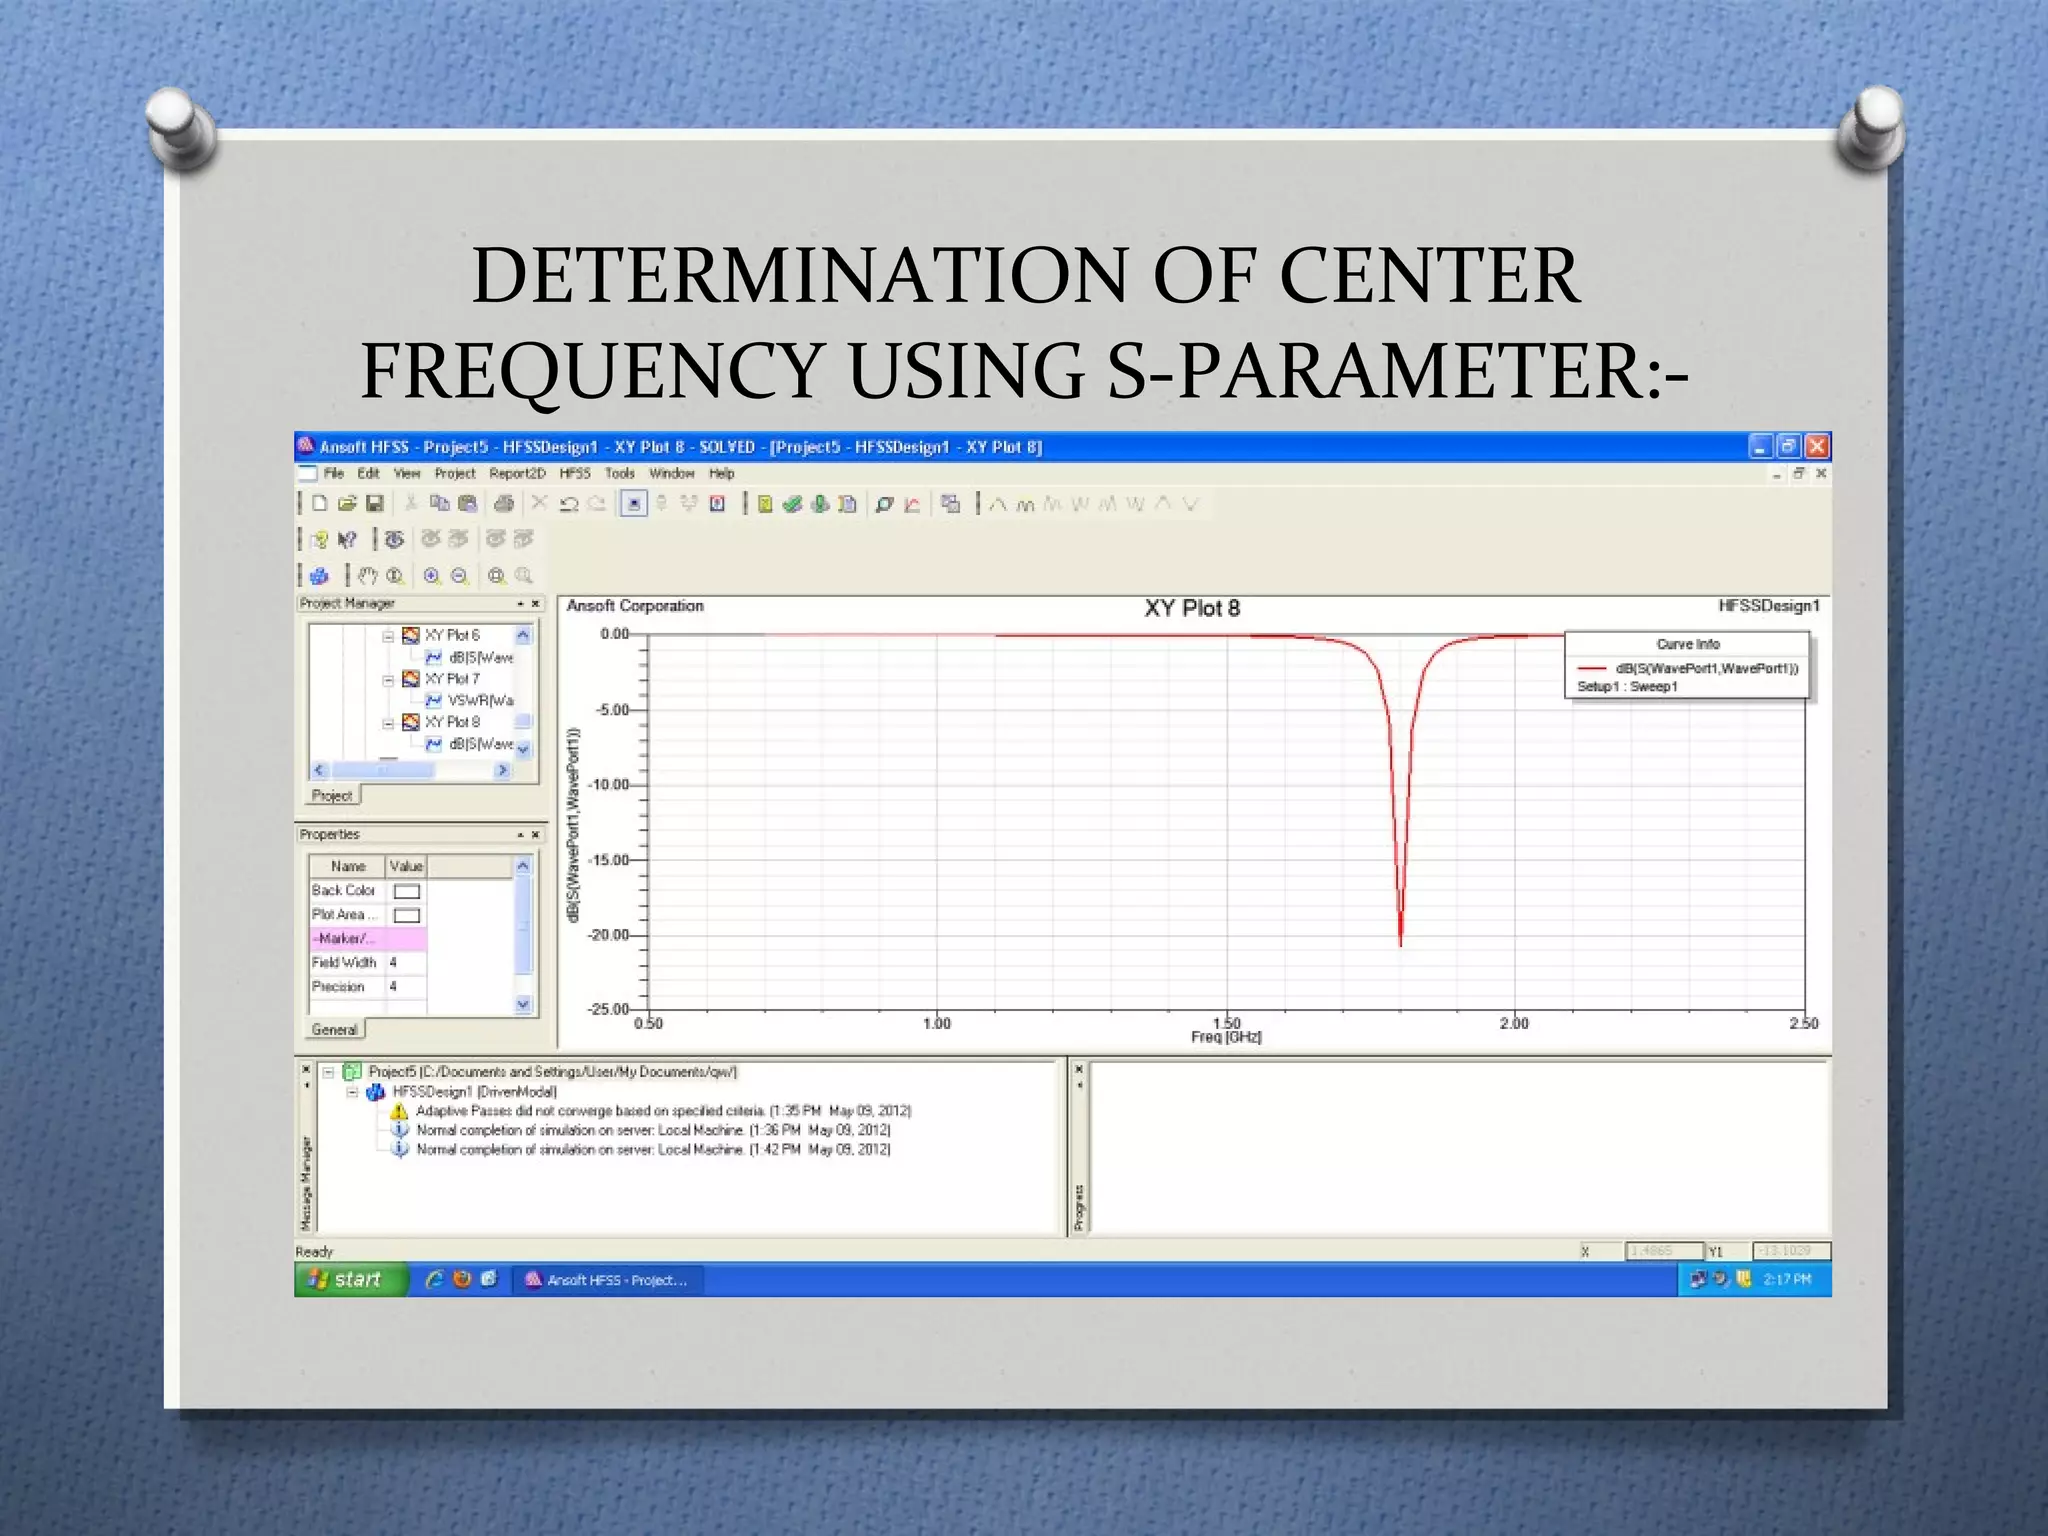
Task: Select the VSWR trace under XY Plot 7
Action: click(471, 701)
